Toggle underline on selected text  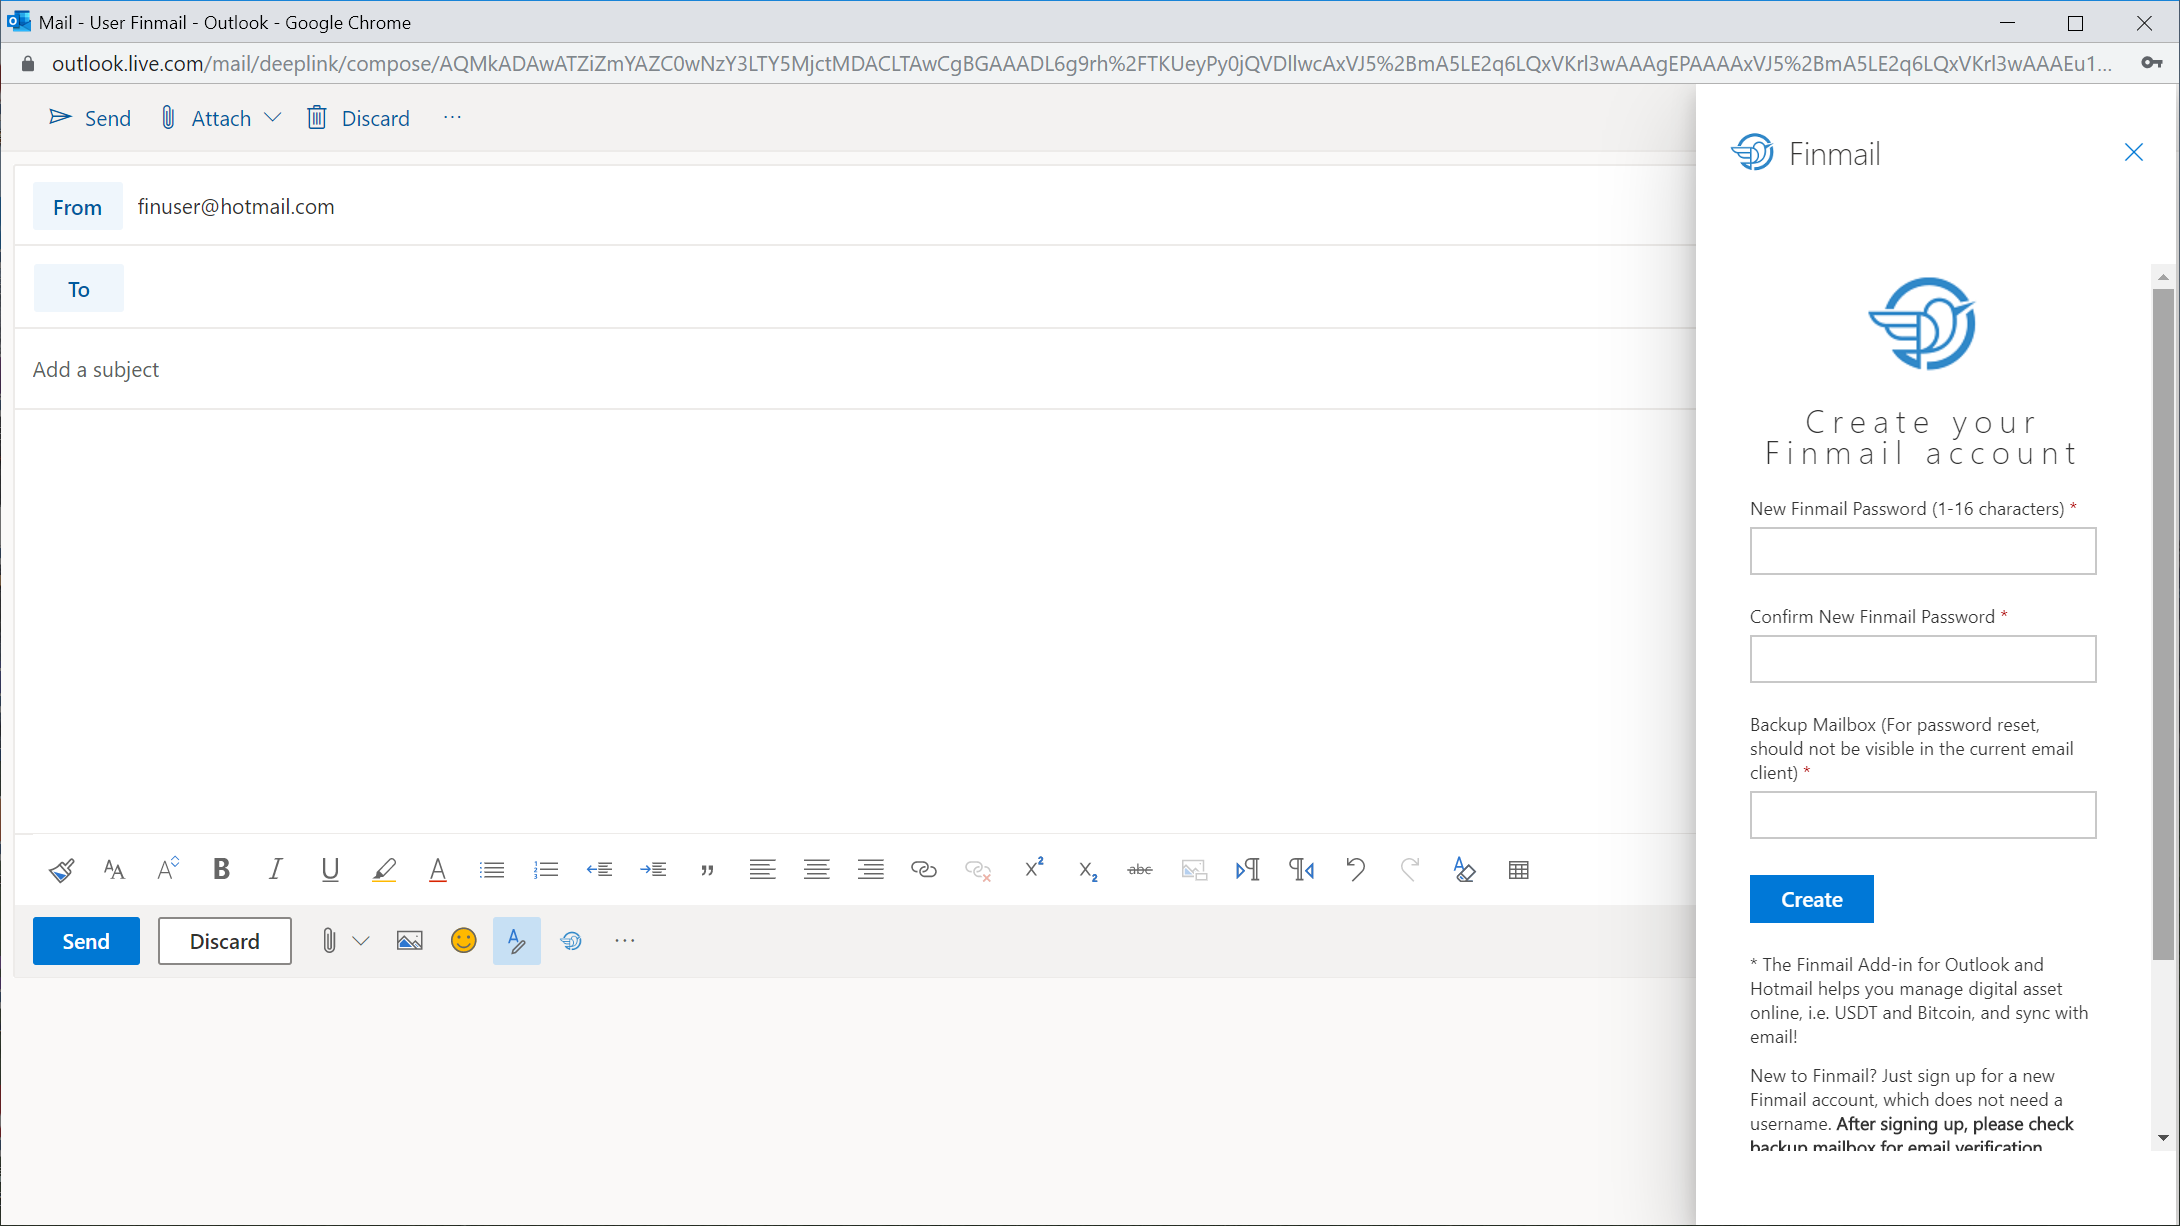point(330,869)
